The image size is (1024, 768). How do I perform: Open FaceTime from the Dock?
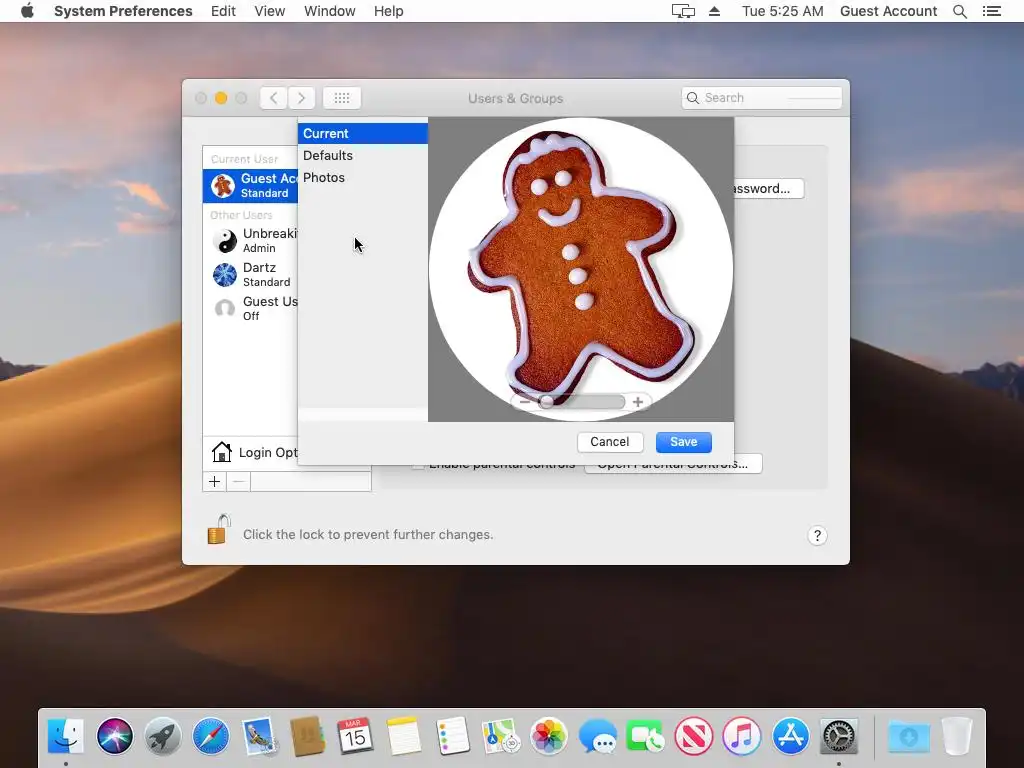point(645,736)
